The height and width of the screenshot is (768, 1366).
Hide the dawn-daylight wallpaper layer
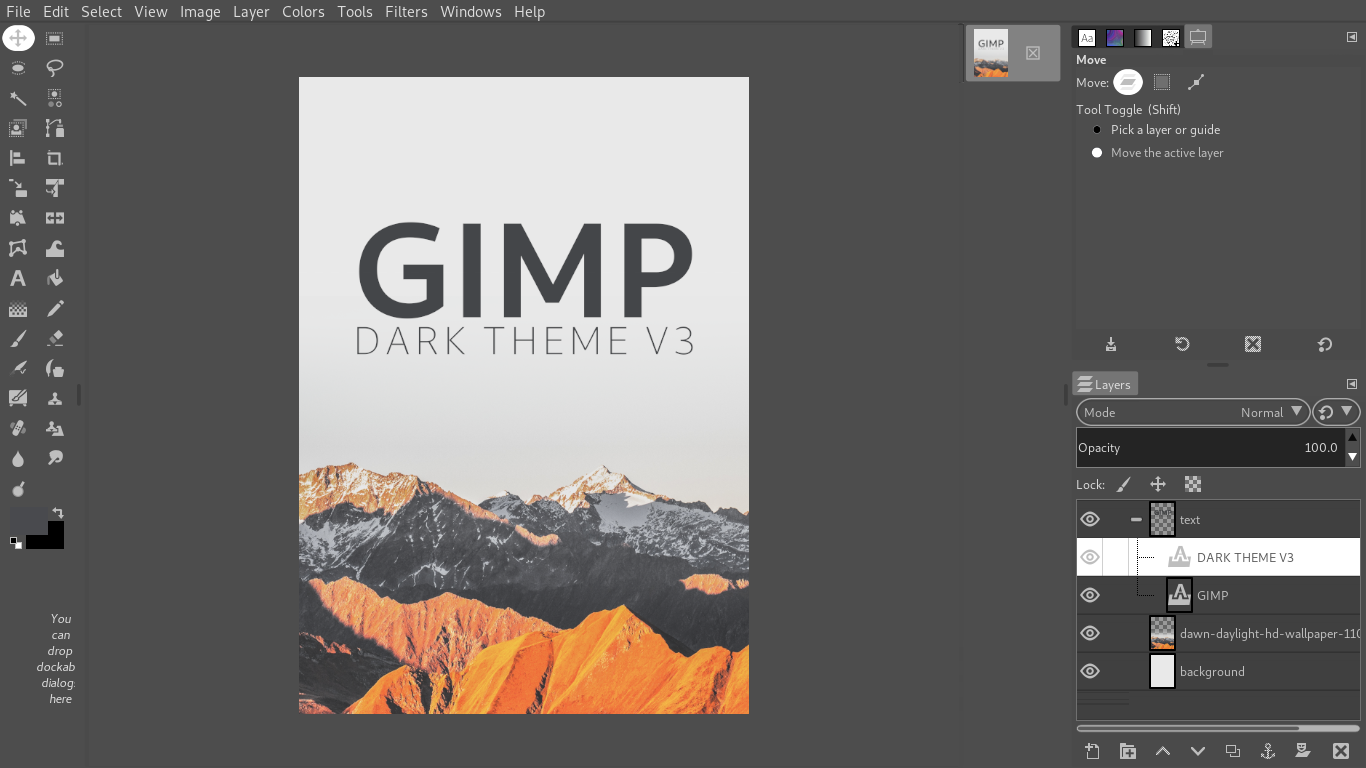tap(1090, 633)
